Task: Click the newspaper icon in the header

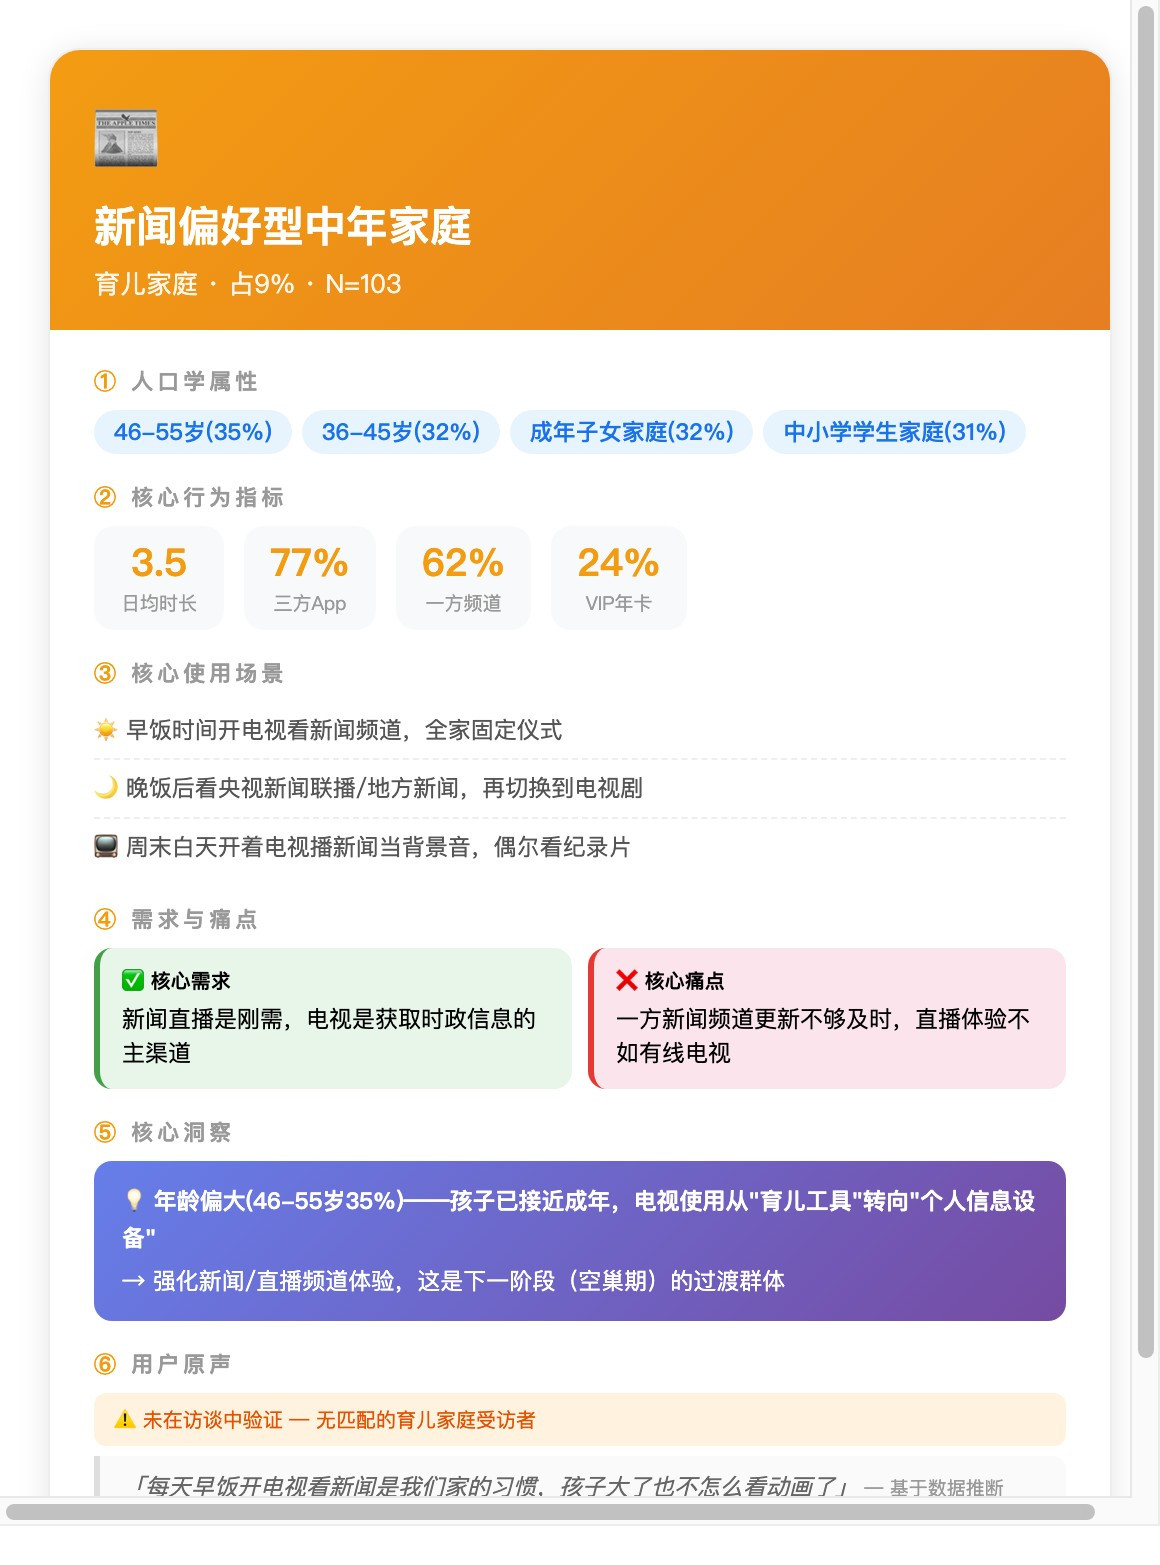Action: click(126, 137)
